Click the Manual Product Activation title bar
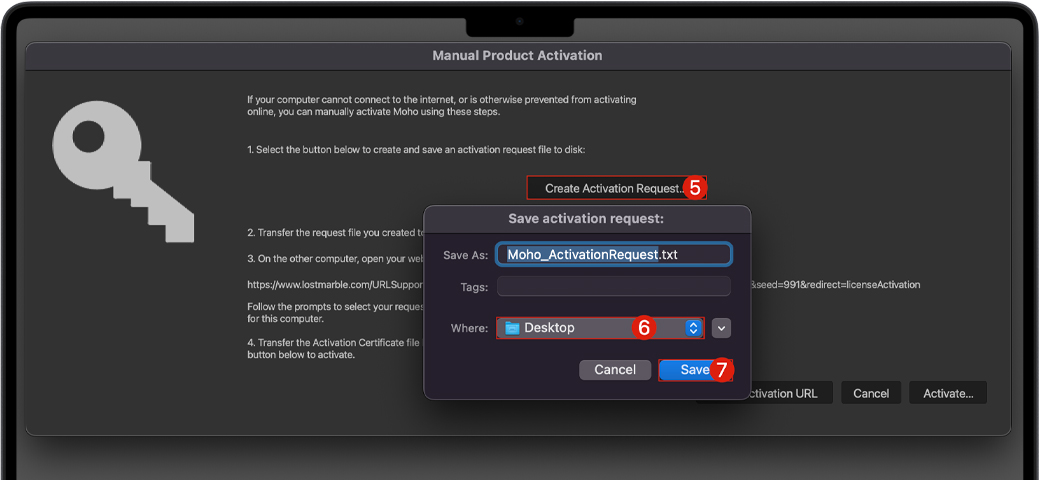Image resolution: width=1040 pixels, height=480 pixels. click(517, 56)
